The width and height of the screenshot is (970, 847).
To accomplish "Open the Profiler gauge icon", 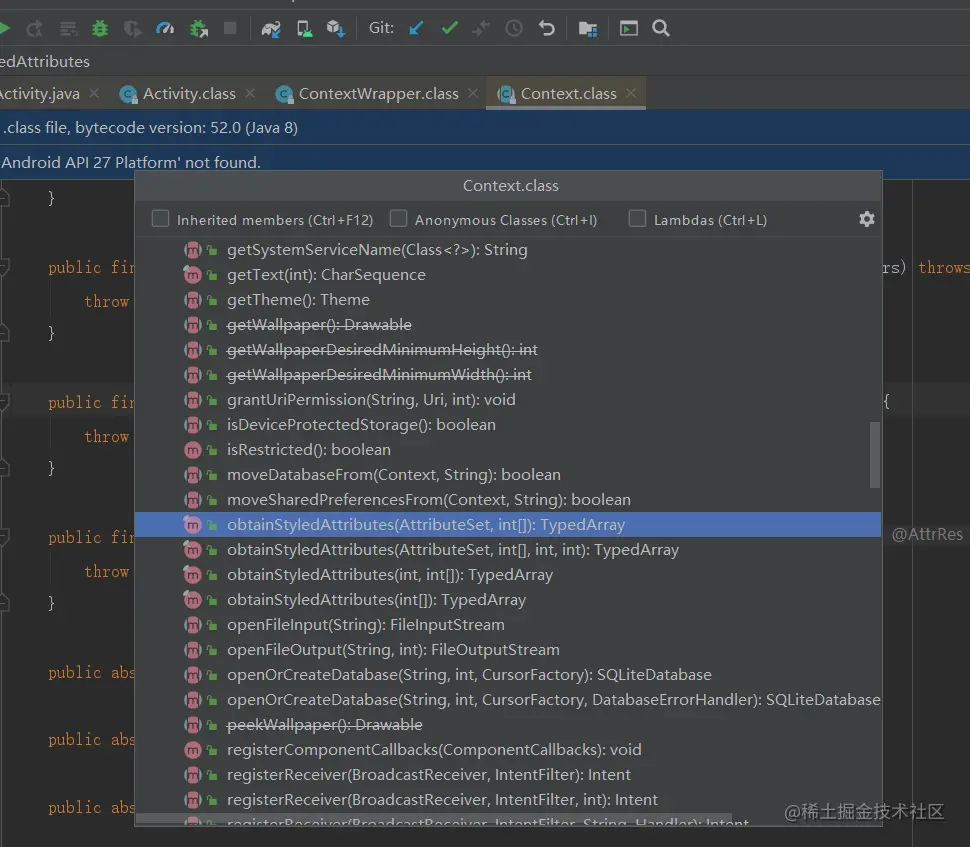I will [x=166, y=29].
